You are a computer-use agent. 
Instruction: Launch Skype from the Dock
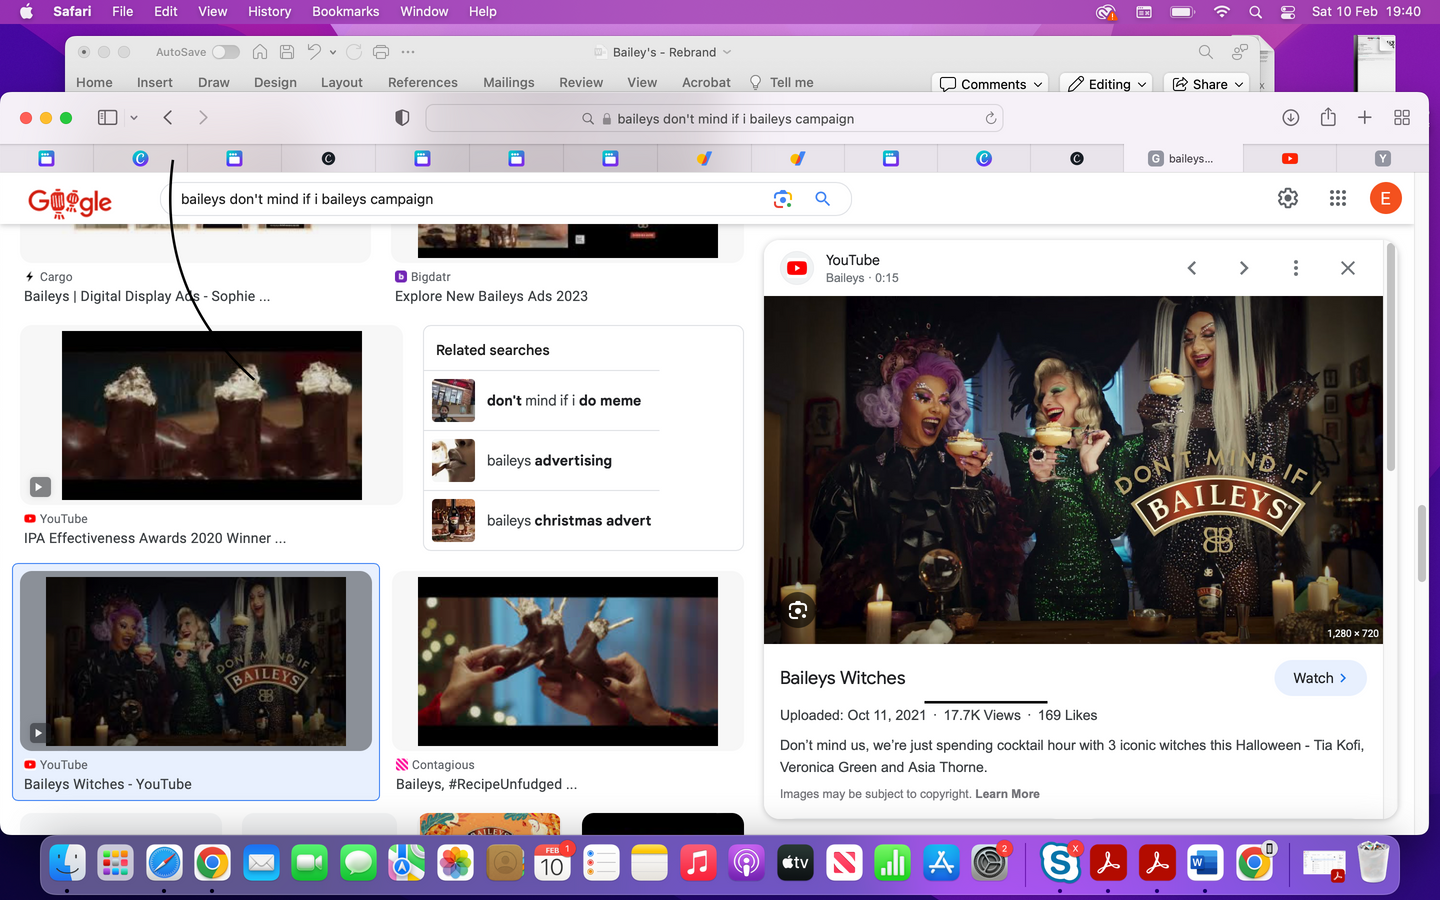1060,863
